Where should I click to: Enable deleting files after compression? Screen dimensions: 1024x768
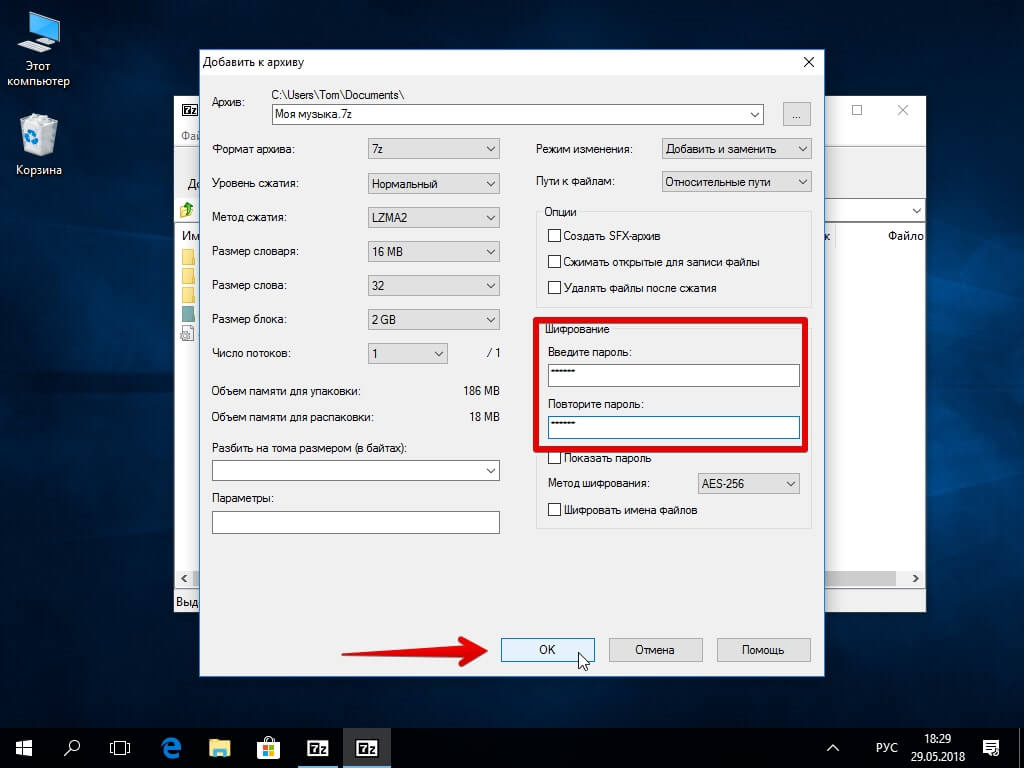click(554, 288)
